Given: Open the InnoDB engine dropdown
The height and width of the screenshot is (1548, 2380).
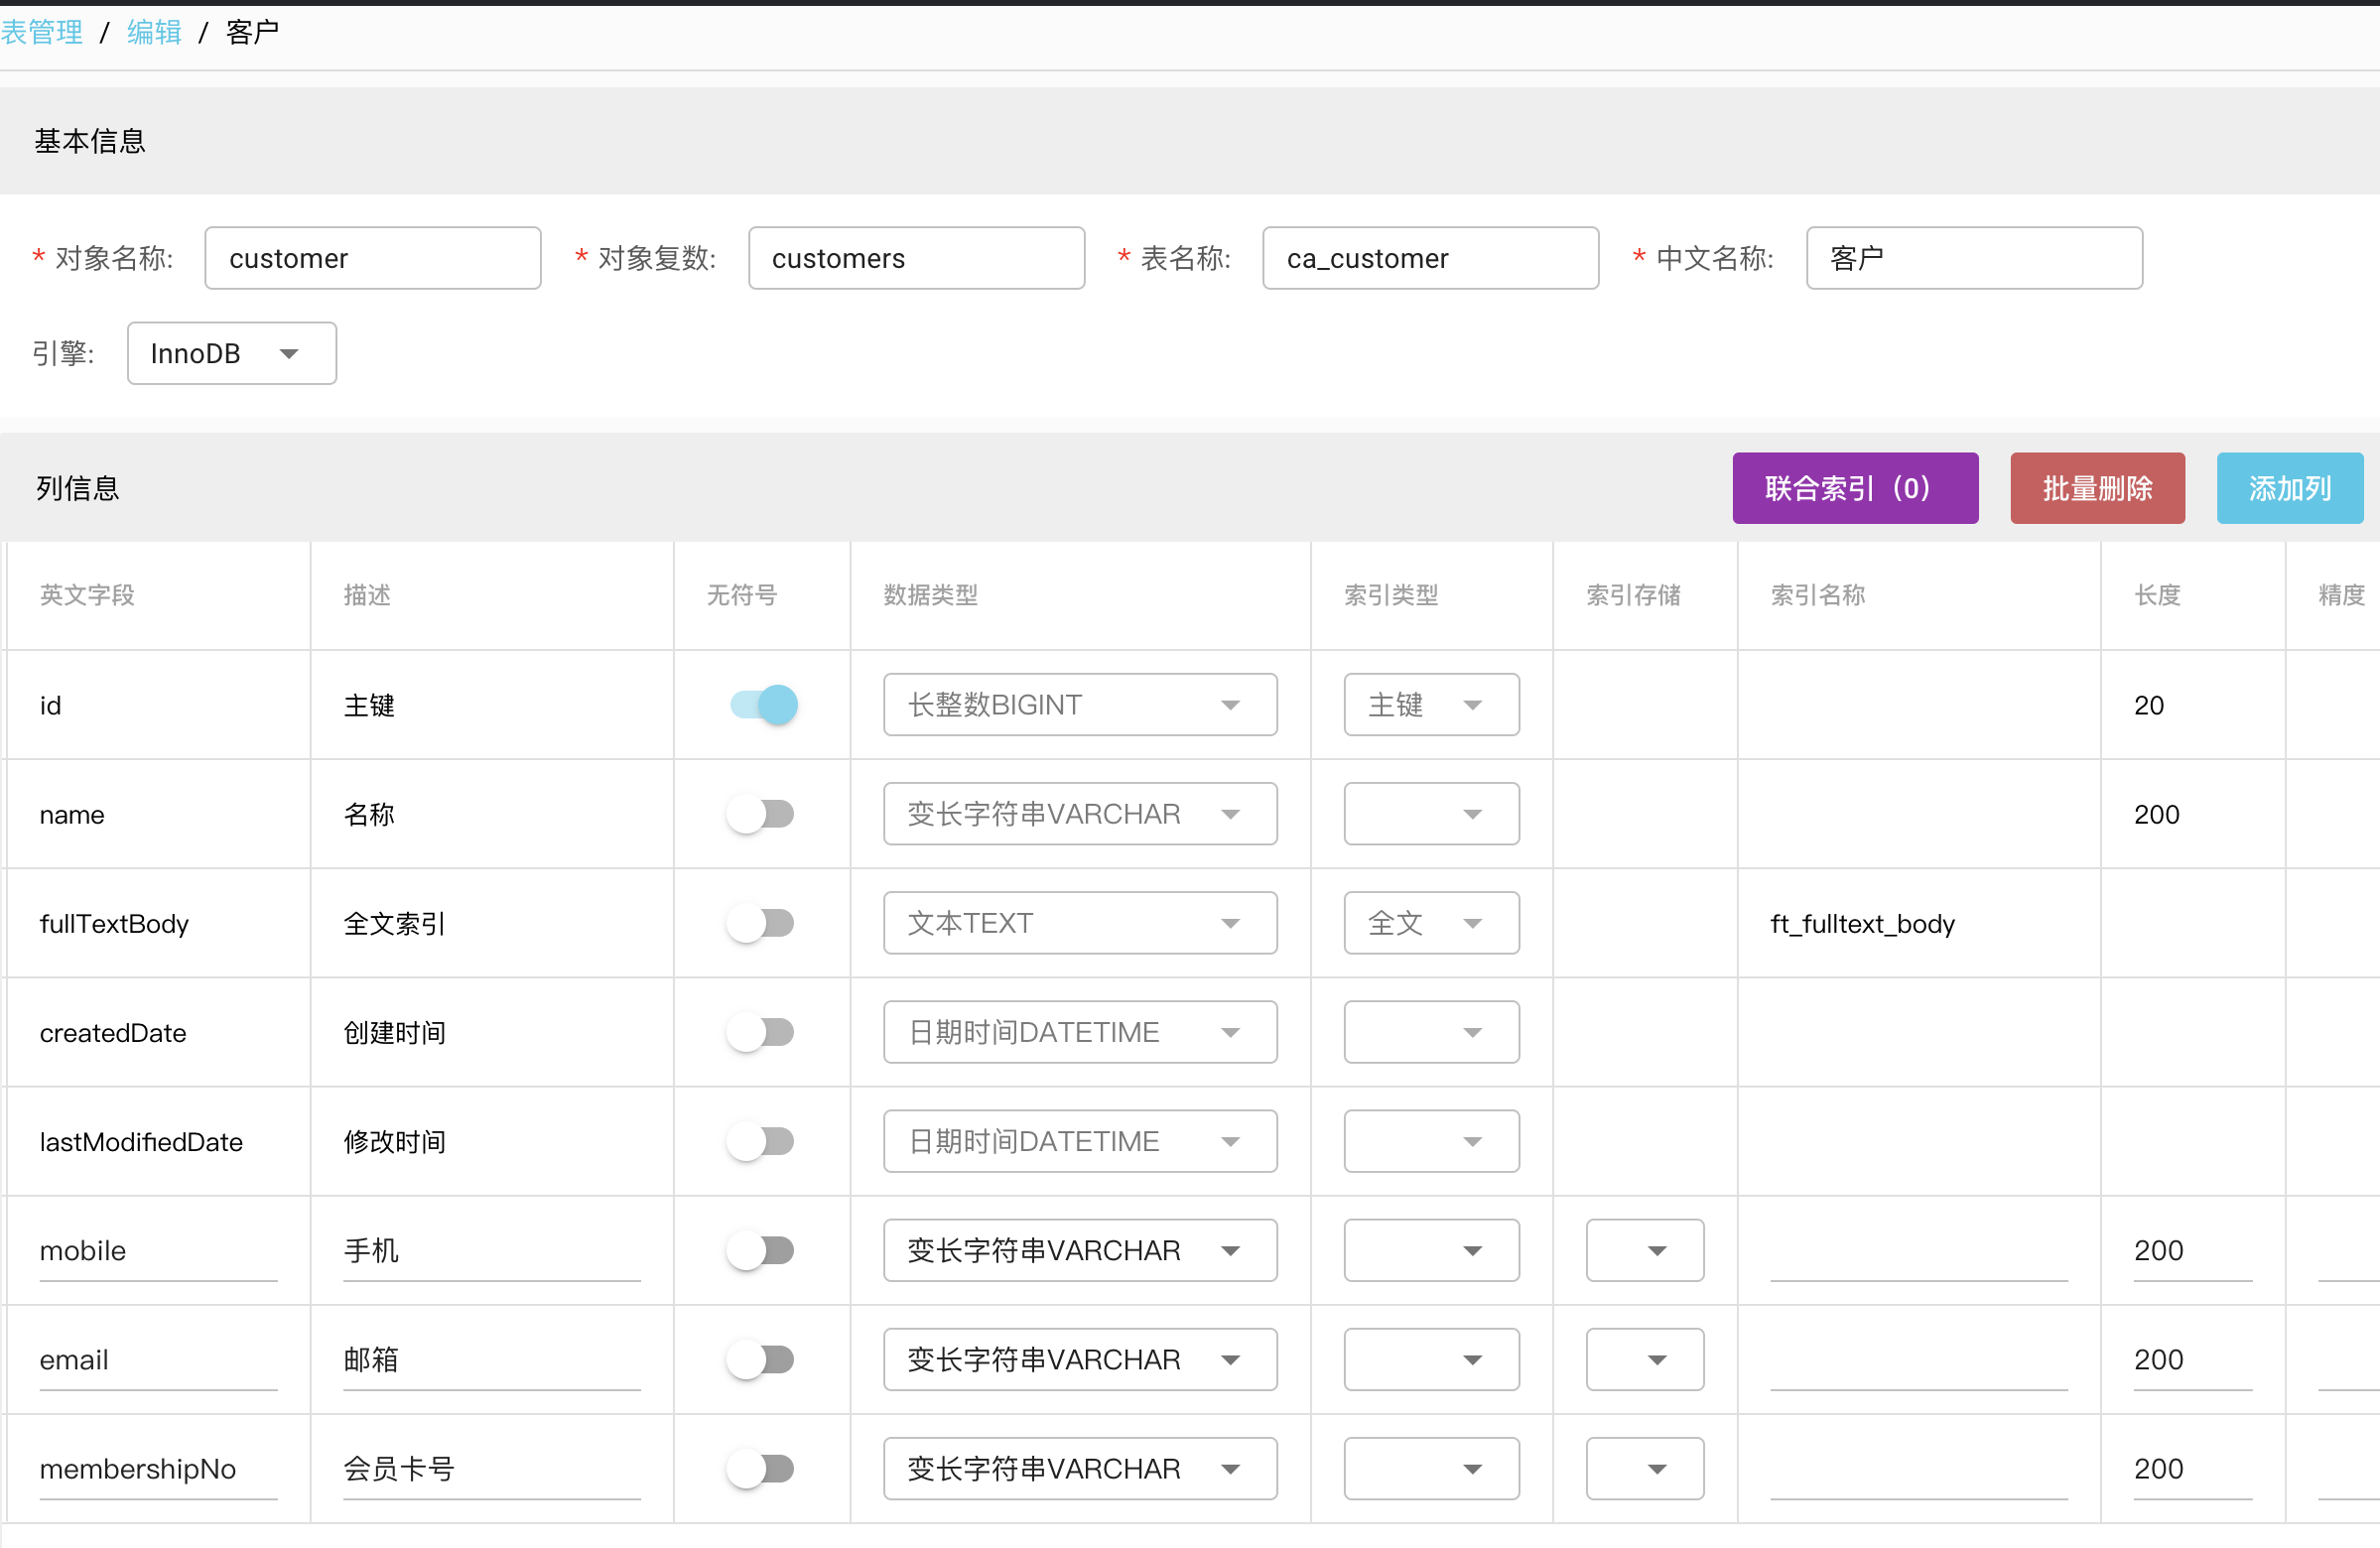Looking at the screenshot, I should 231,353.
